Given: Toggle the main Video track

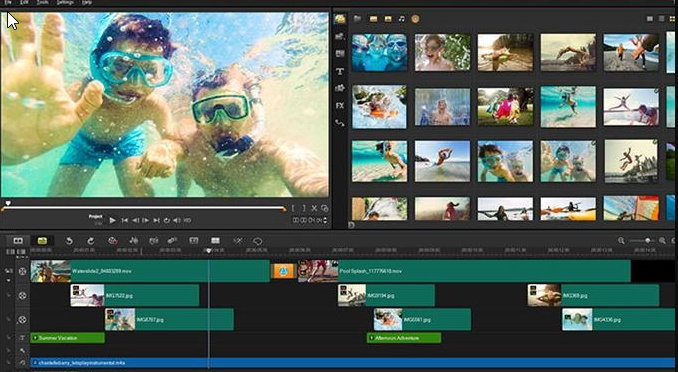Looking at the screenshot, I should pos(22,271).
